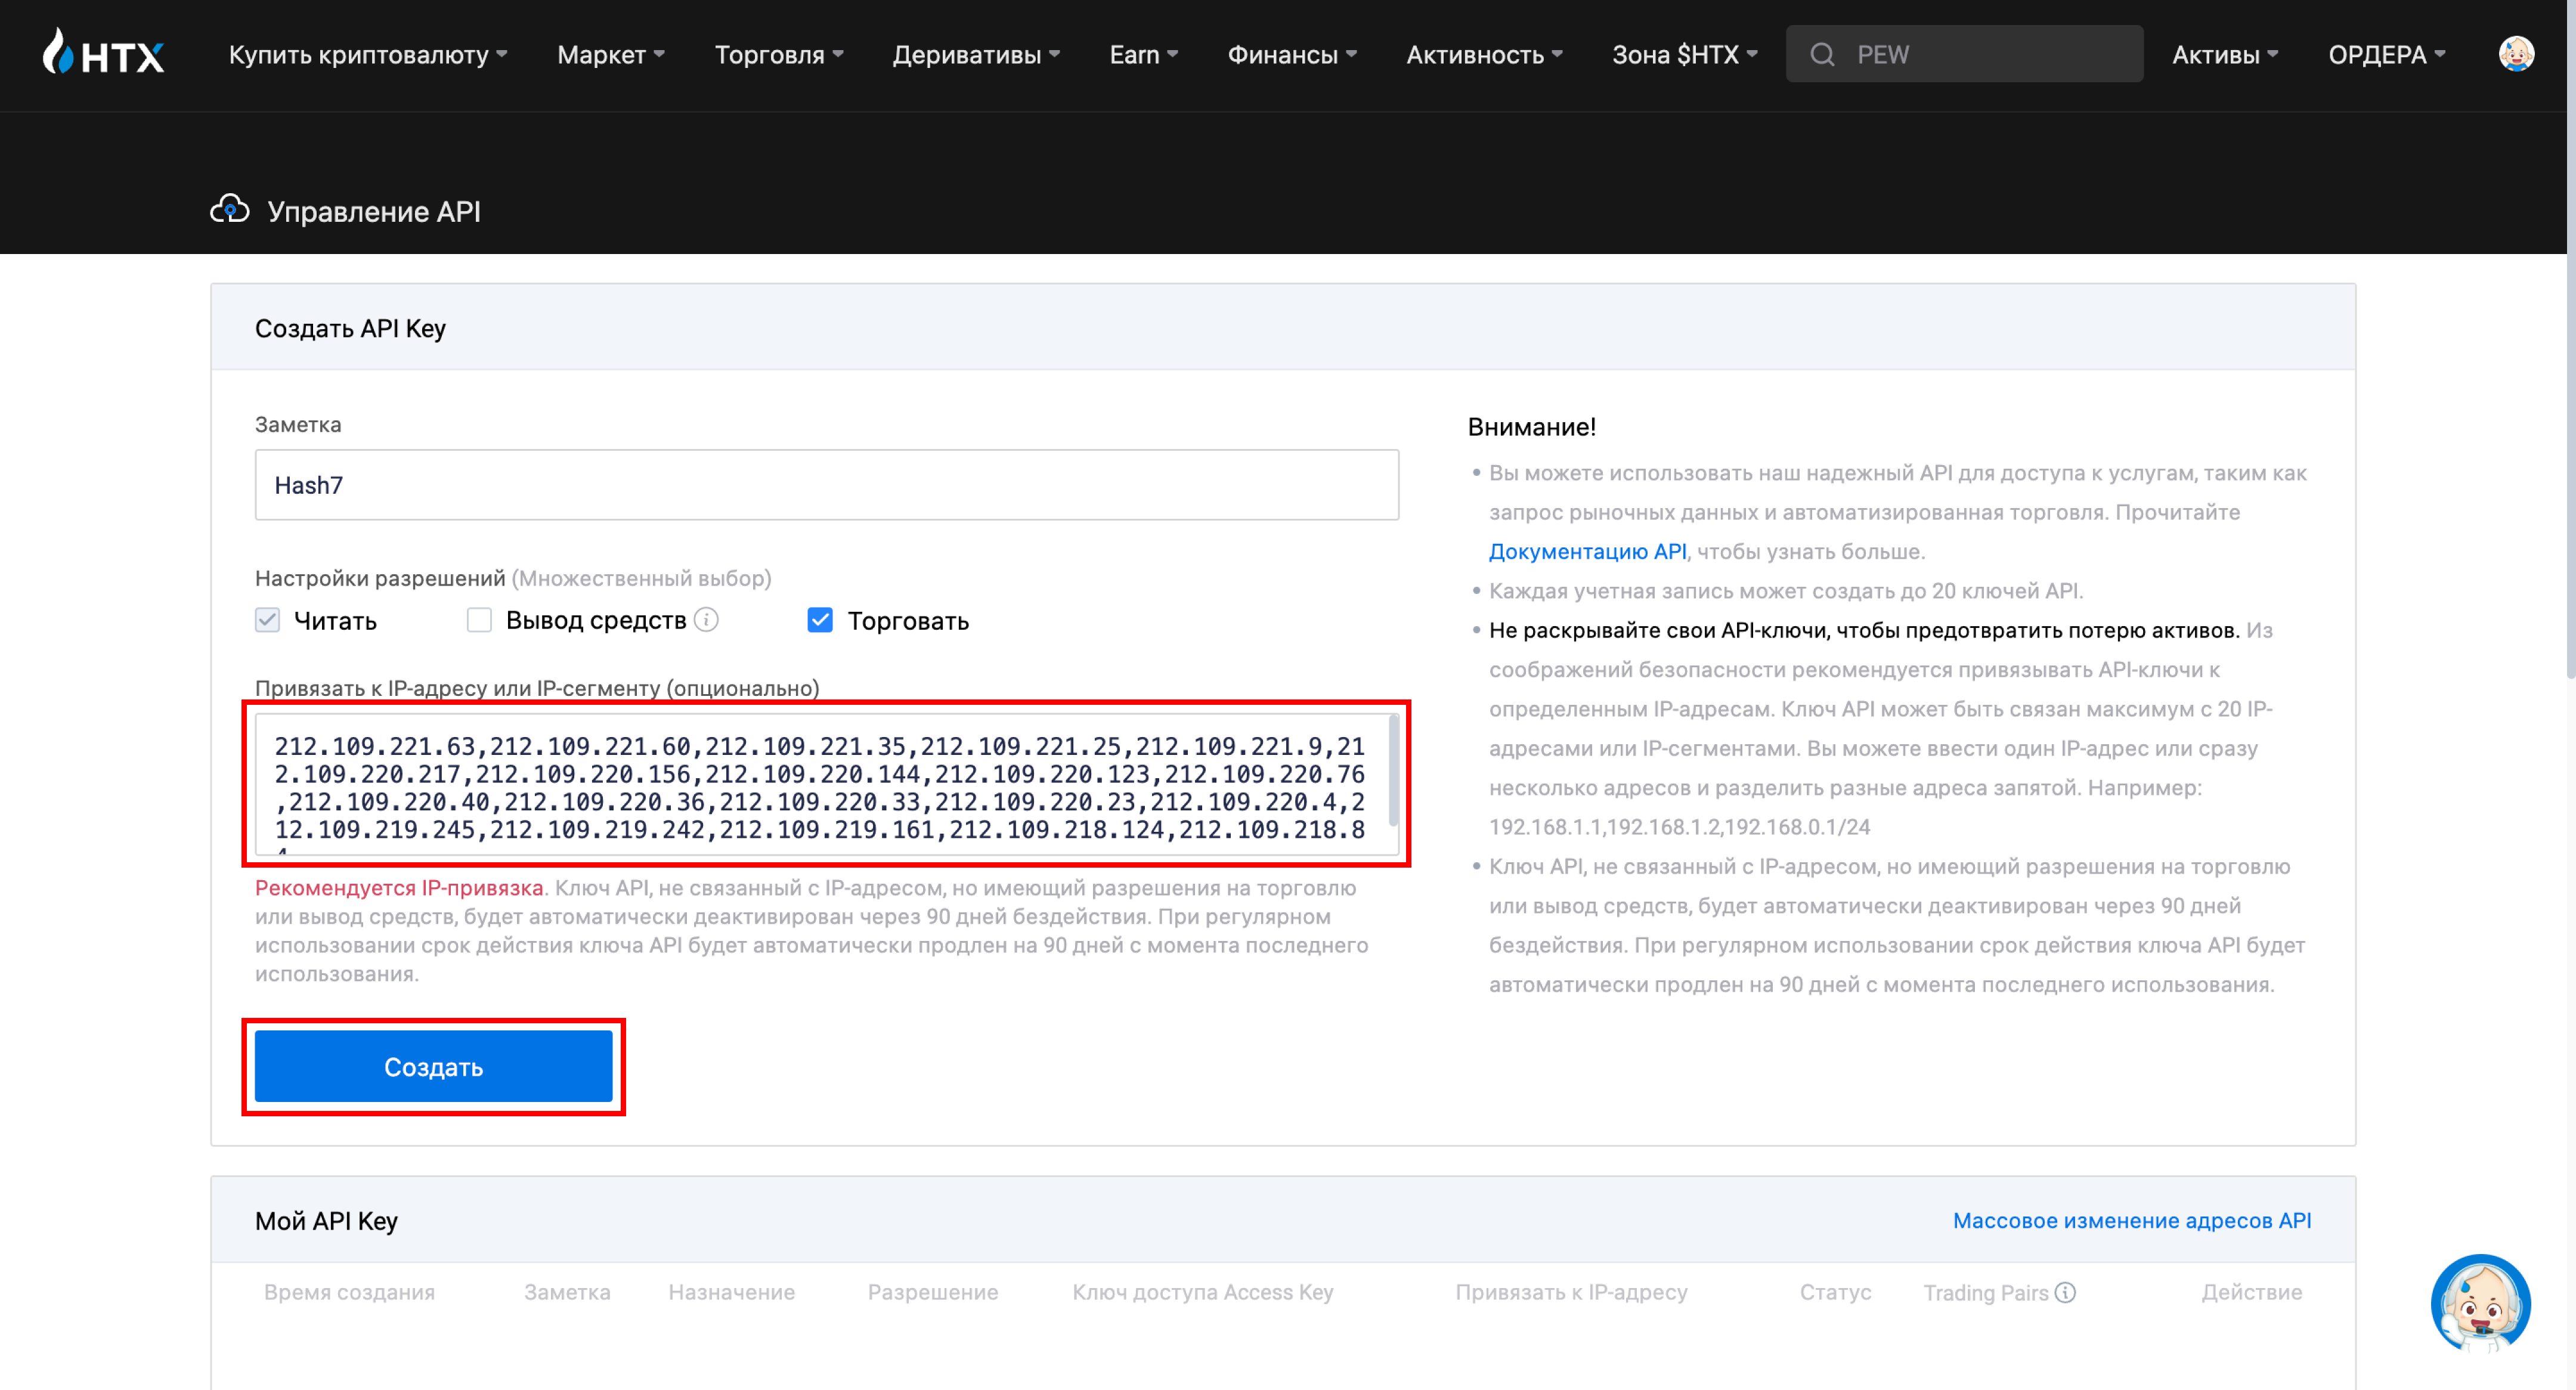Click info icon beside Trading Pairs
Screen dimensions: 2576x1390
click(2065, 1292)
